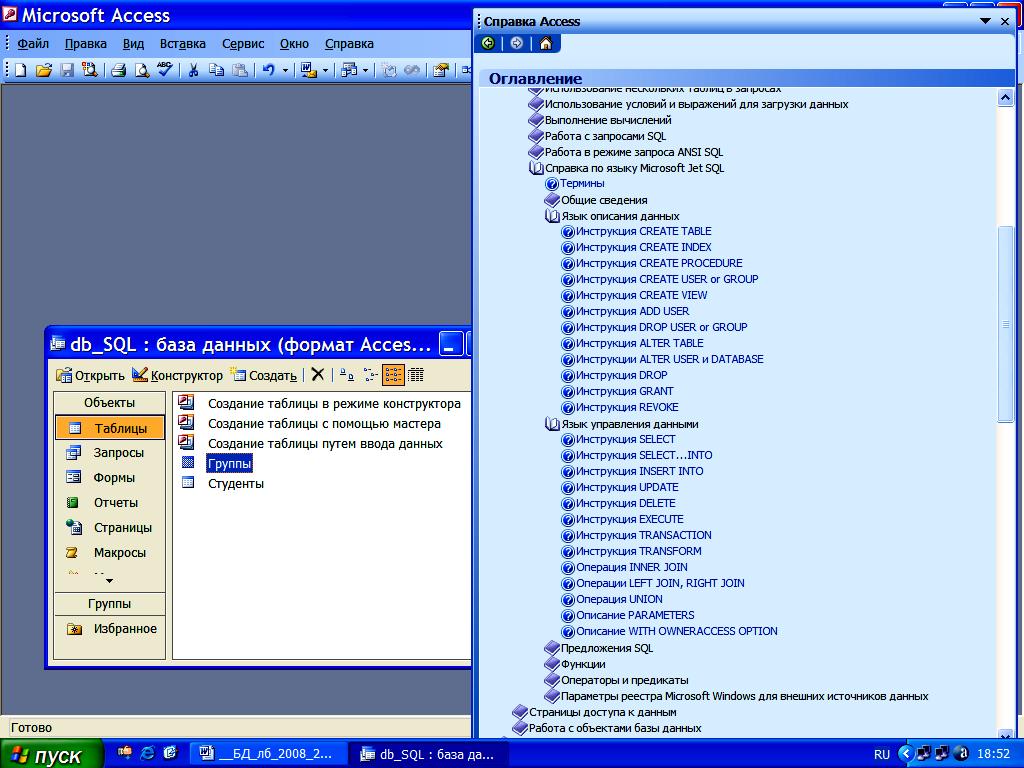This screenshot has width=1024, height=768.
Task: Switch to Word task БД_лб_2008 in taskbar
Action: coord(266,754)
